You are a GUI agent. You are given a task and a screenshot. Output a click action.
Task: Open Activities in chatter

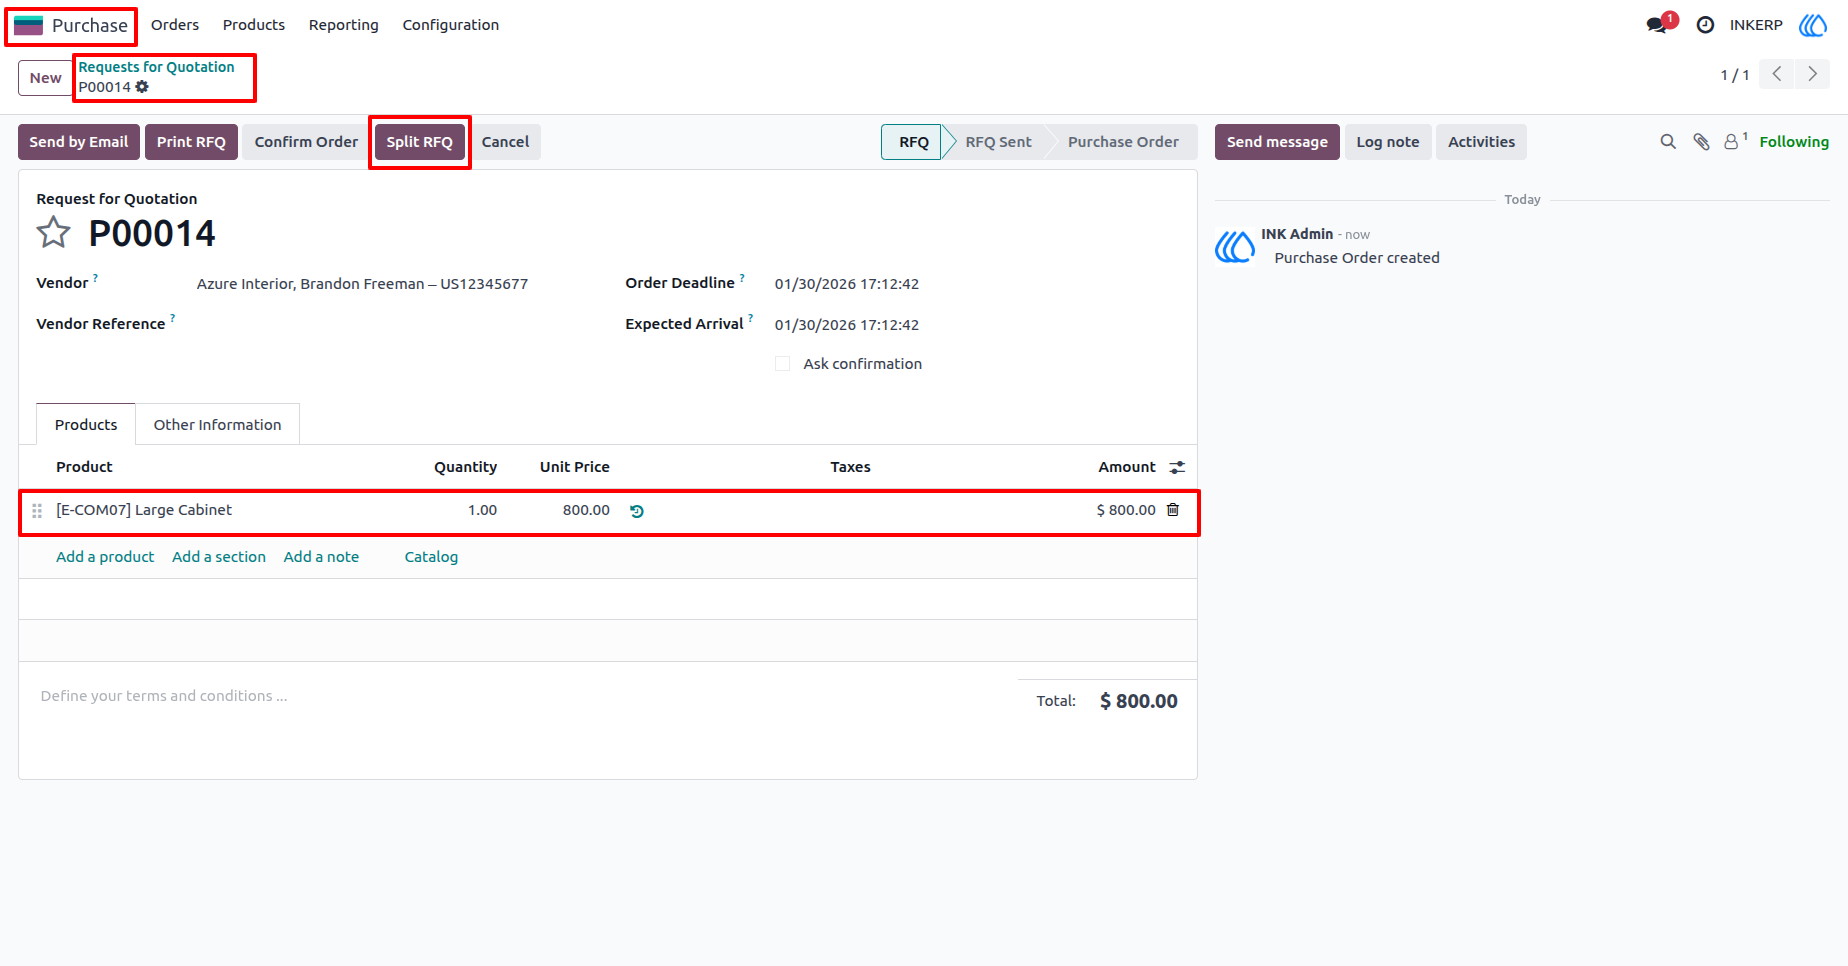[1481, 142]
